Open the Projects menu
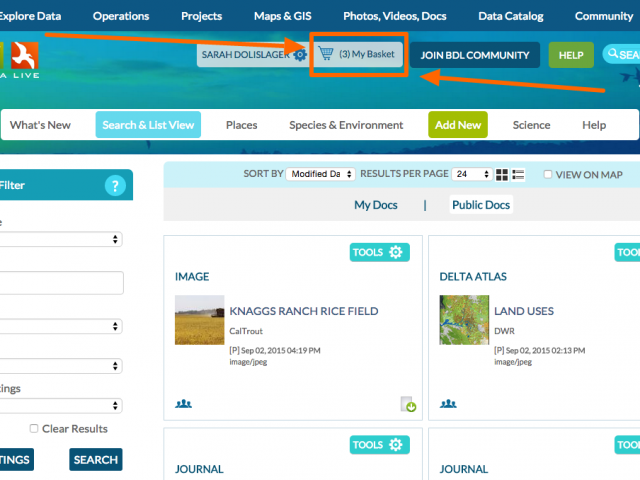 pyautogui.click(x=202, y=16)
